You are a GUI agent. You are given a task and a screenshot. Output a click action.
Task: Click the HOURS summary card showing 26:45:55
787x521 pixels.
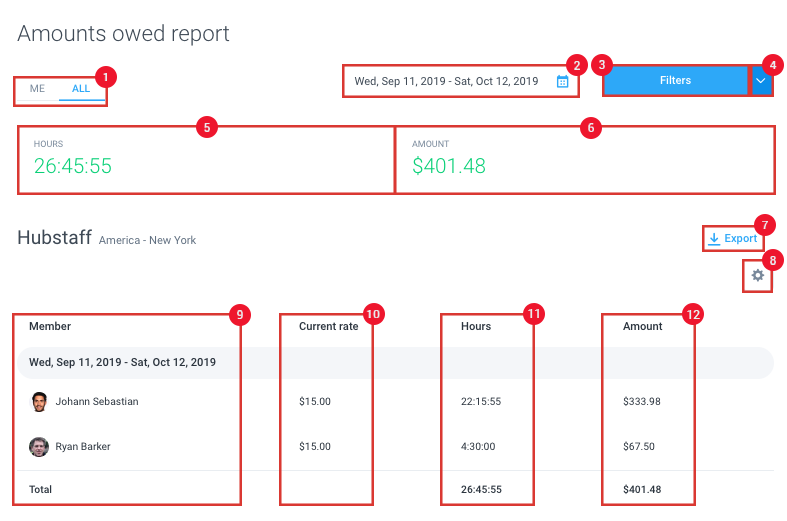pos(206,160)
